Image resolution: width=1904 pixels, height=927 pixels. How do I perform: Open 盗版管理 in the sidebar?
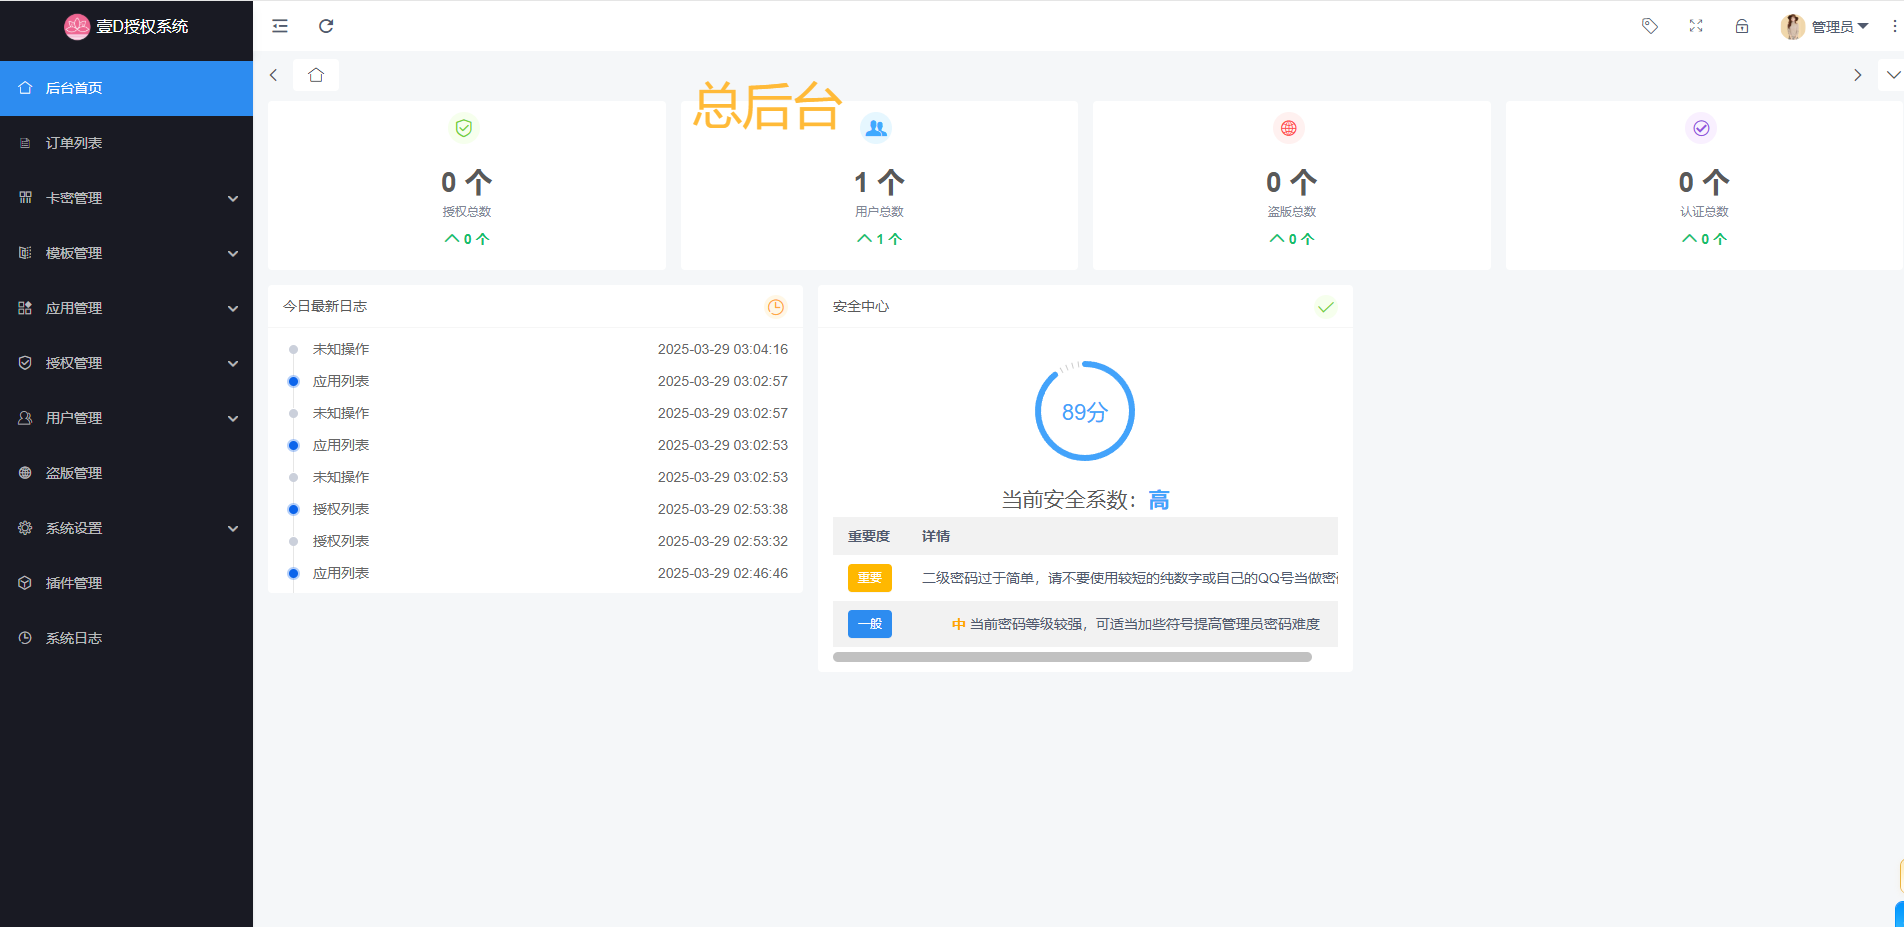click(x=73, y=472)
